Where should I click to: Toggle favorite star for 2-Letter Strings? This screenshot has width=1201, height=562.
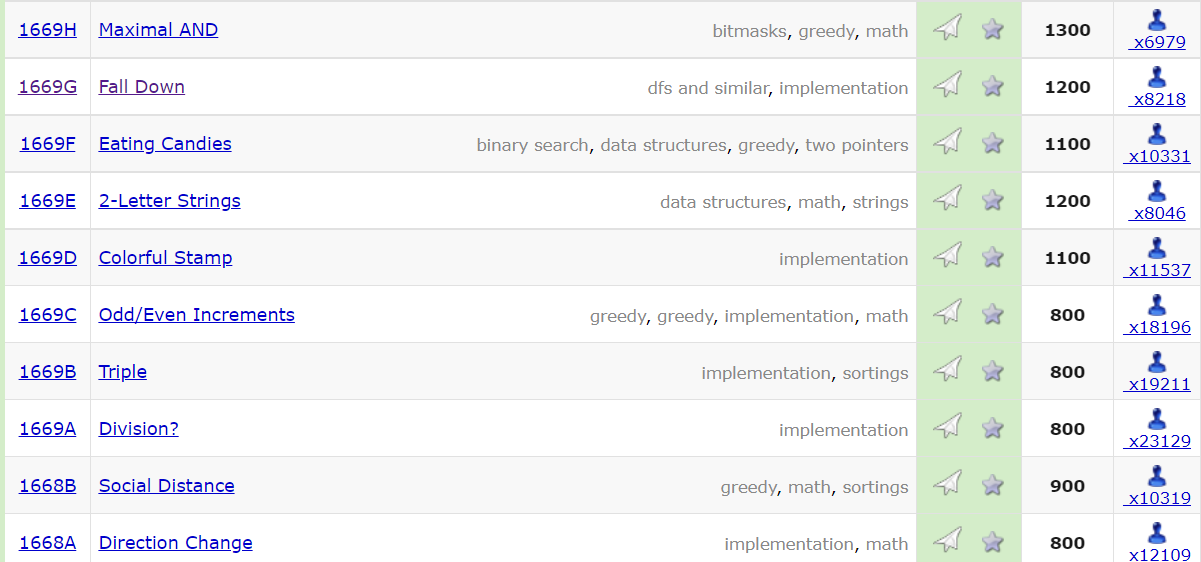[x=992, y=200]
